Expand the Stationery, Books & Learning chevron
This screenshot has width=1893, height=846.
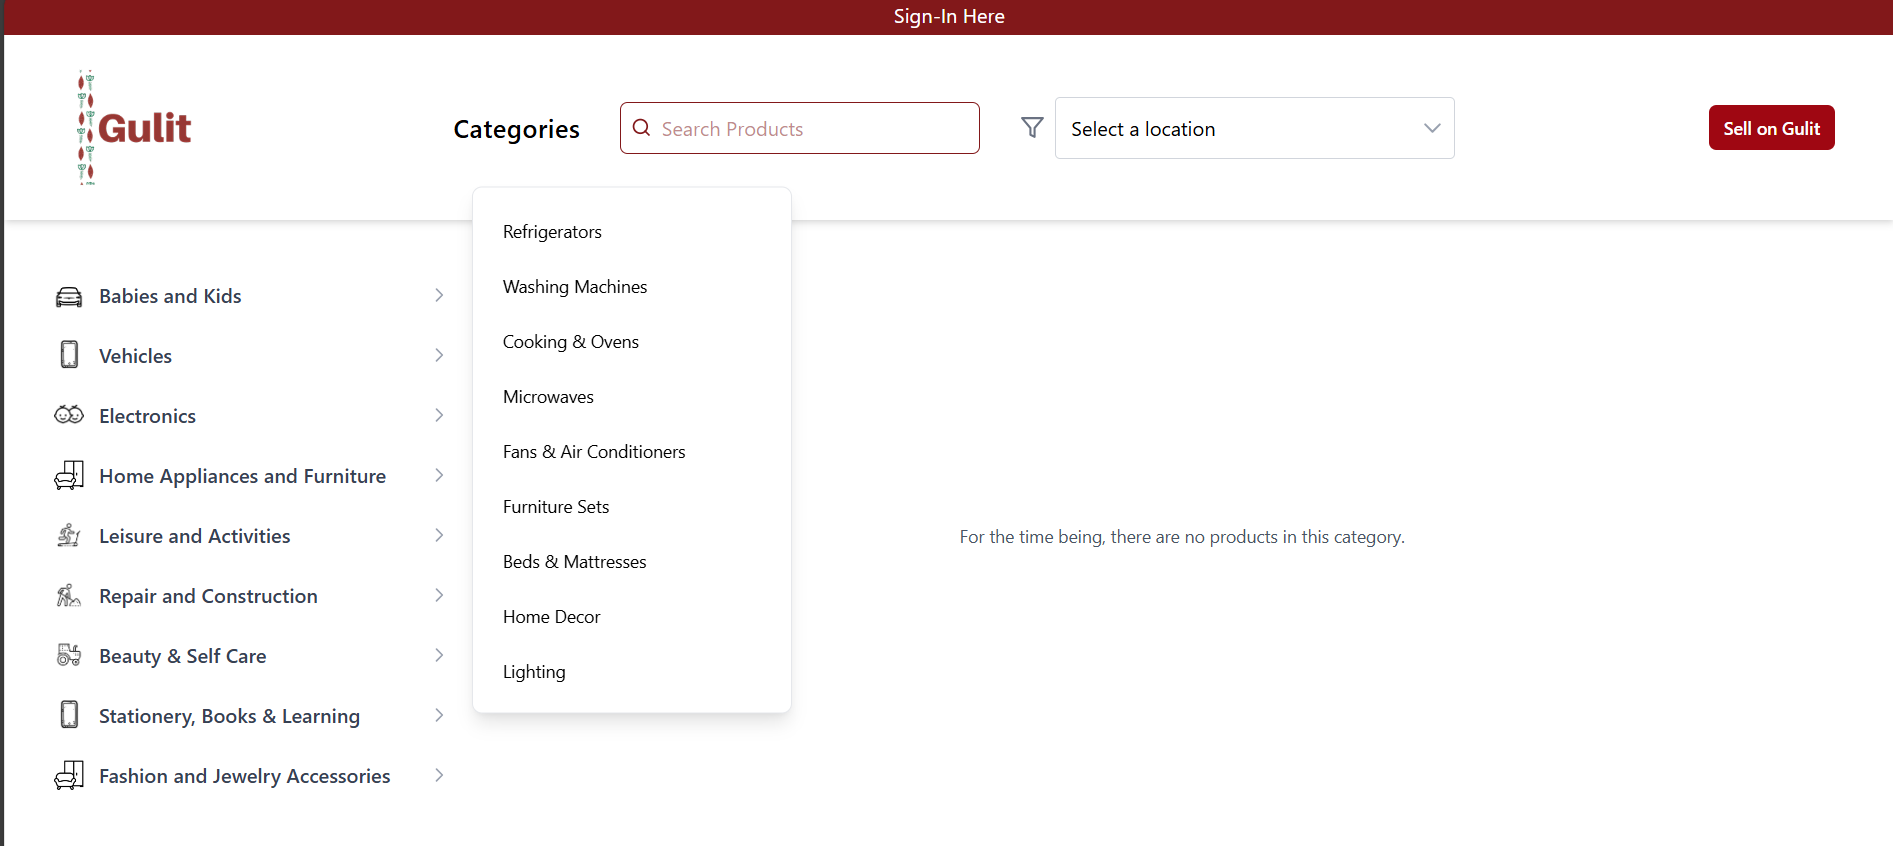point(439,715)
